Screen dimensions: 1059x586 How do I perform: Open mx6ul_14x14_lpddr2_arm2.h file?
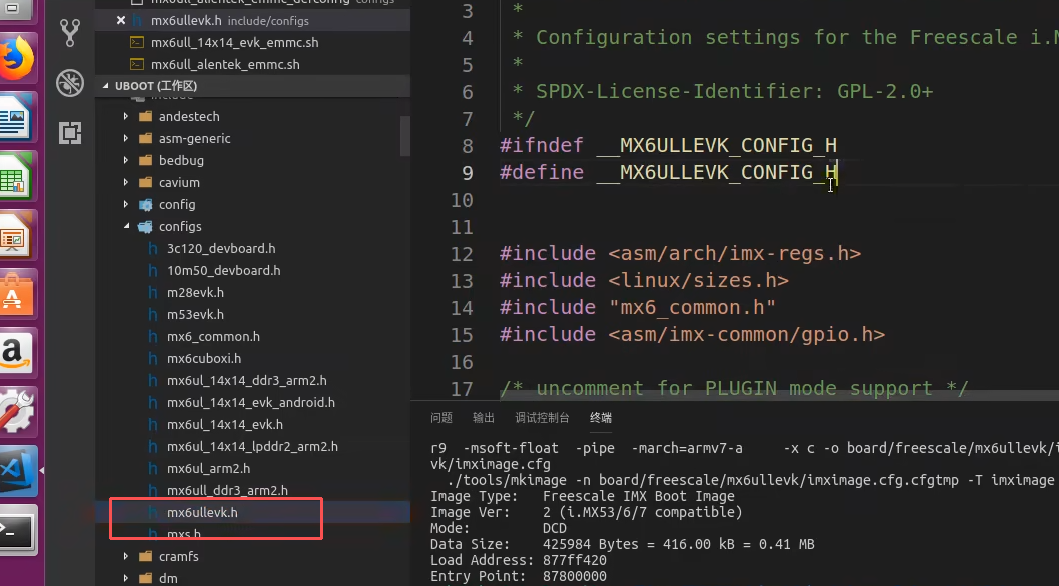(252, 446)
